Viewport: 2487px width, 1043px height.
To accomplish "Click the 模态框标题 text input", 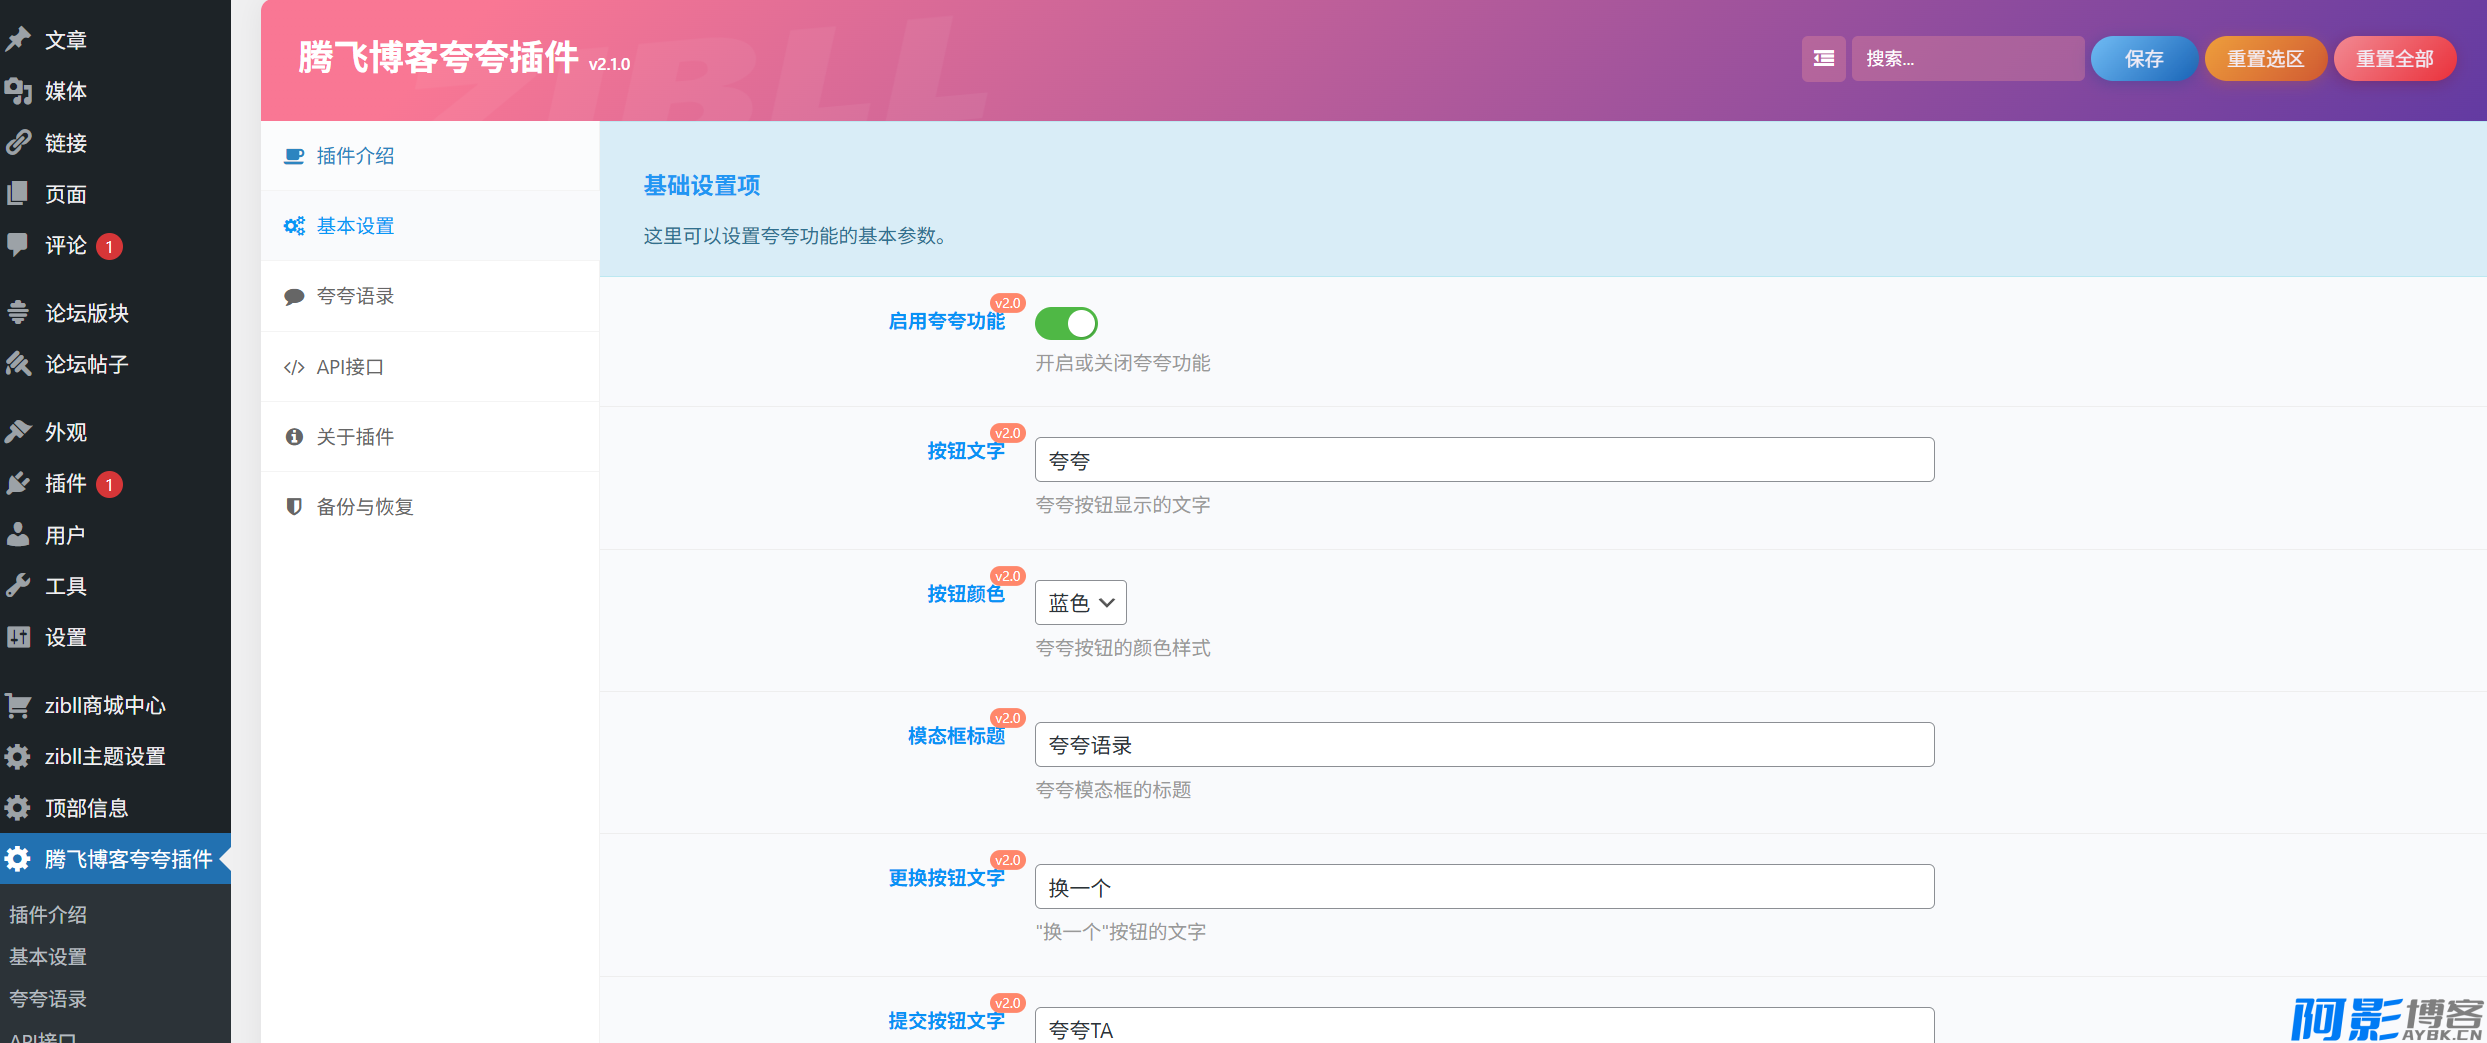I will point(1484,745).
